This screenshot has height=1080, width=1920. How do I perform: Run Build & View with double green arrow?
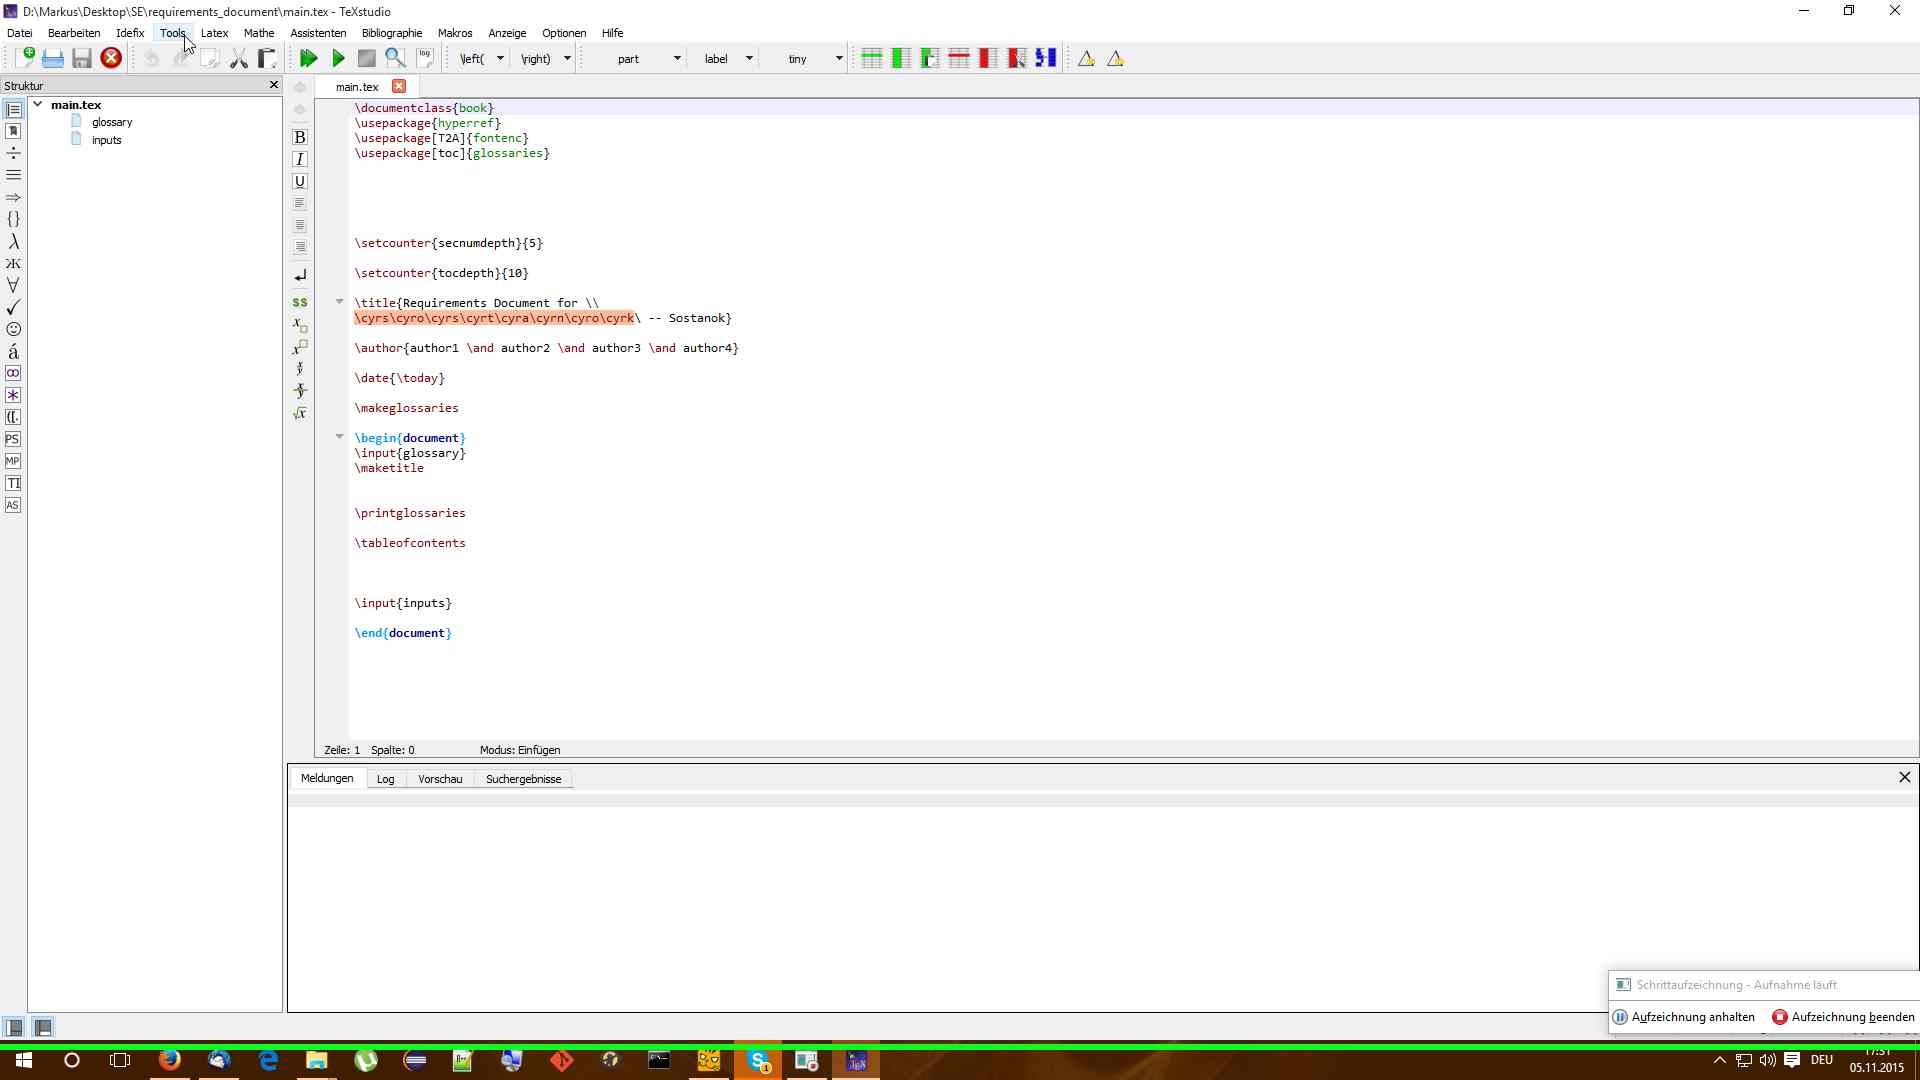click(309, 58)
